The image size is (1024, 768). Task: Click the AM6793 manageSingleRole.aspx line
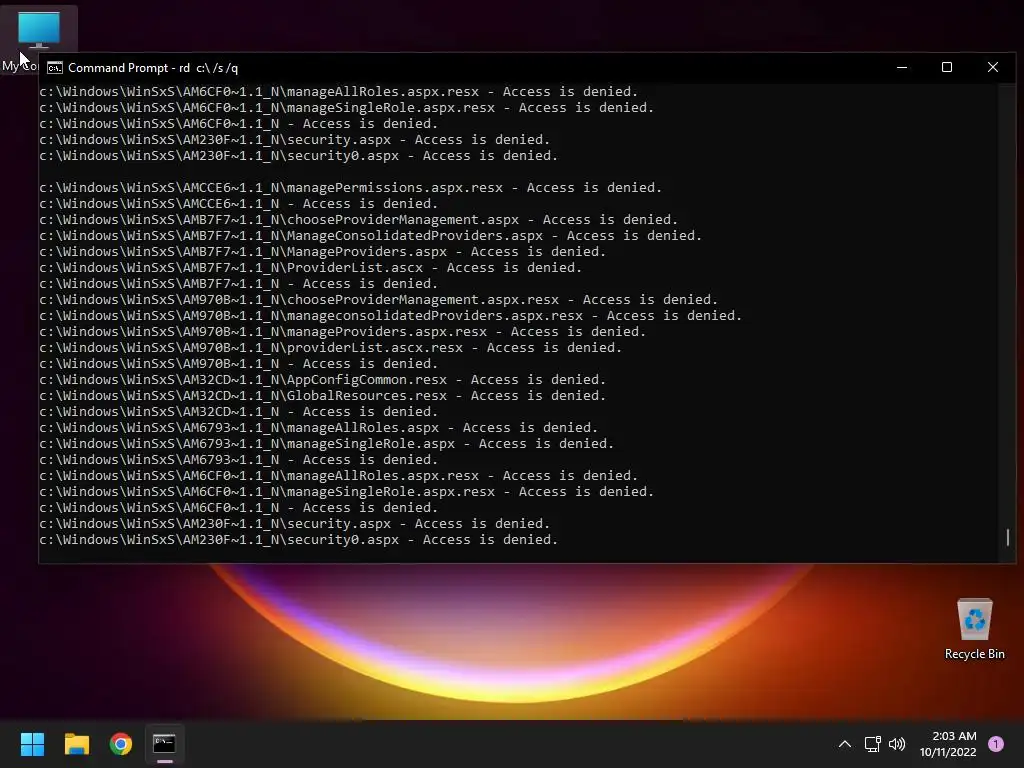coord(327,443)
